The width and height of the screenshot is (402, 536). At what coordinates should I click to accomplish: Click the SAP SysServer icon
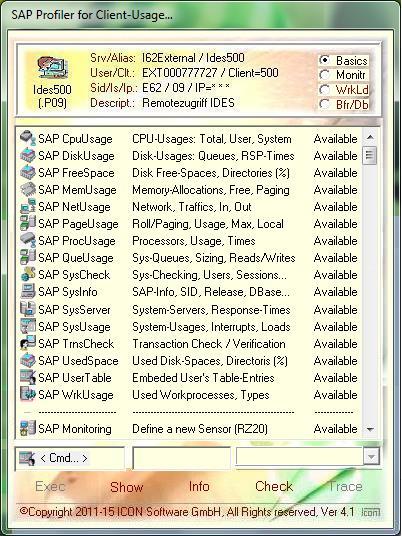(x=28, y=310)
